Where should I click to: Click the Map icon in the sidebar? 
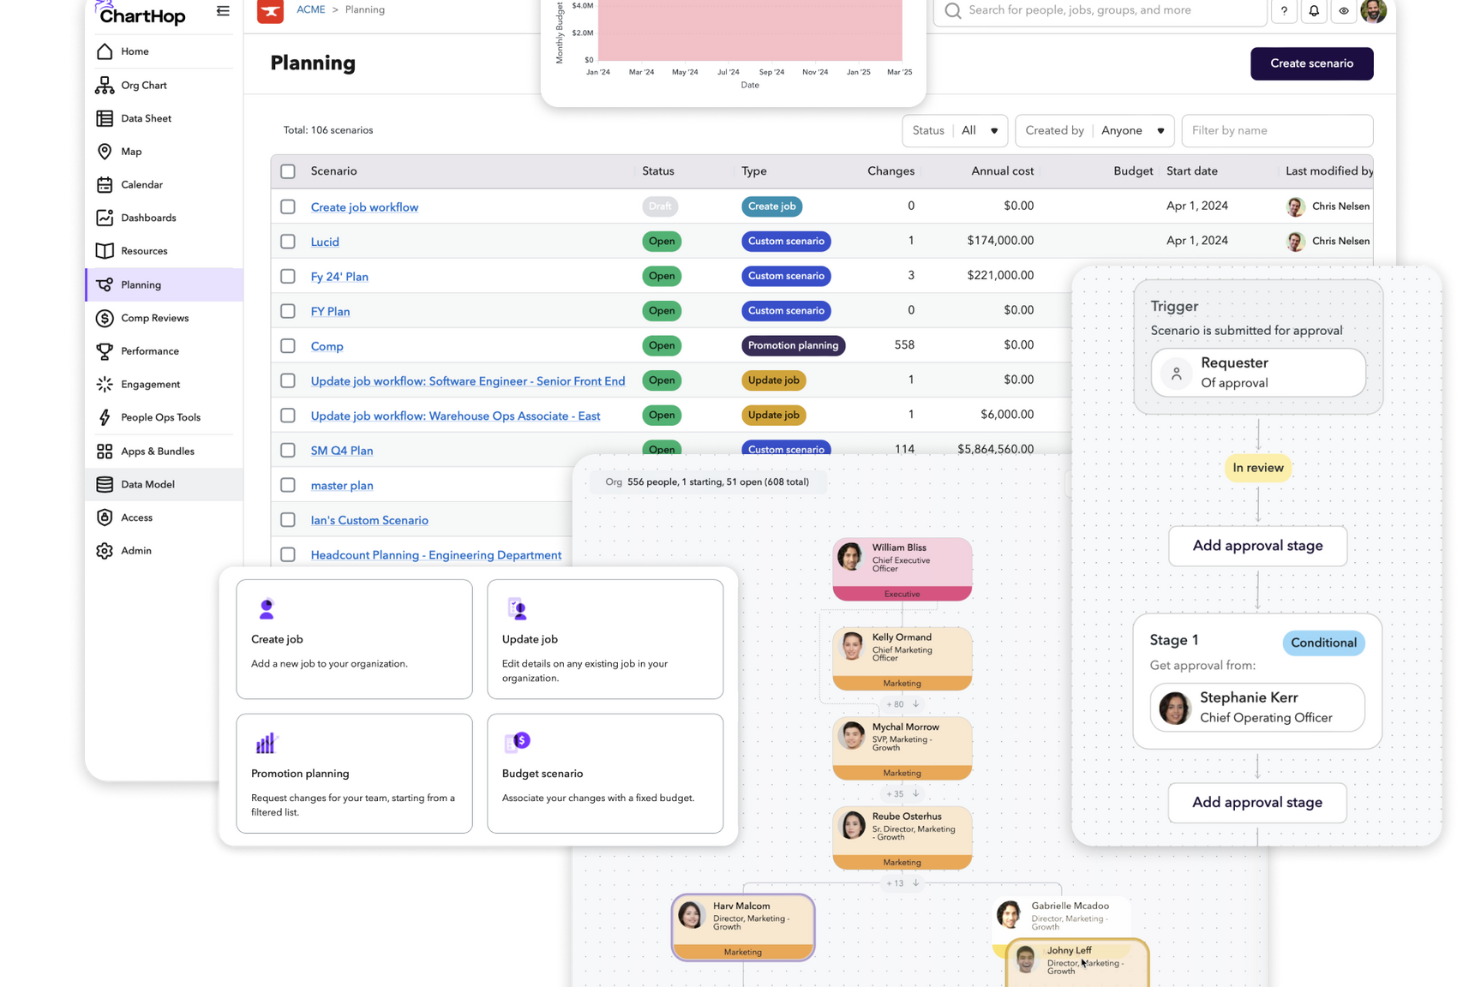coord(104,151)
